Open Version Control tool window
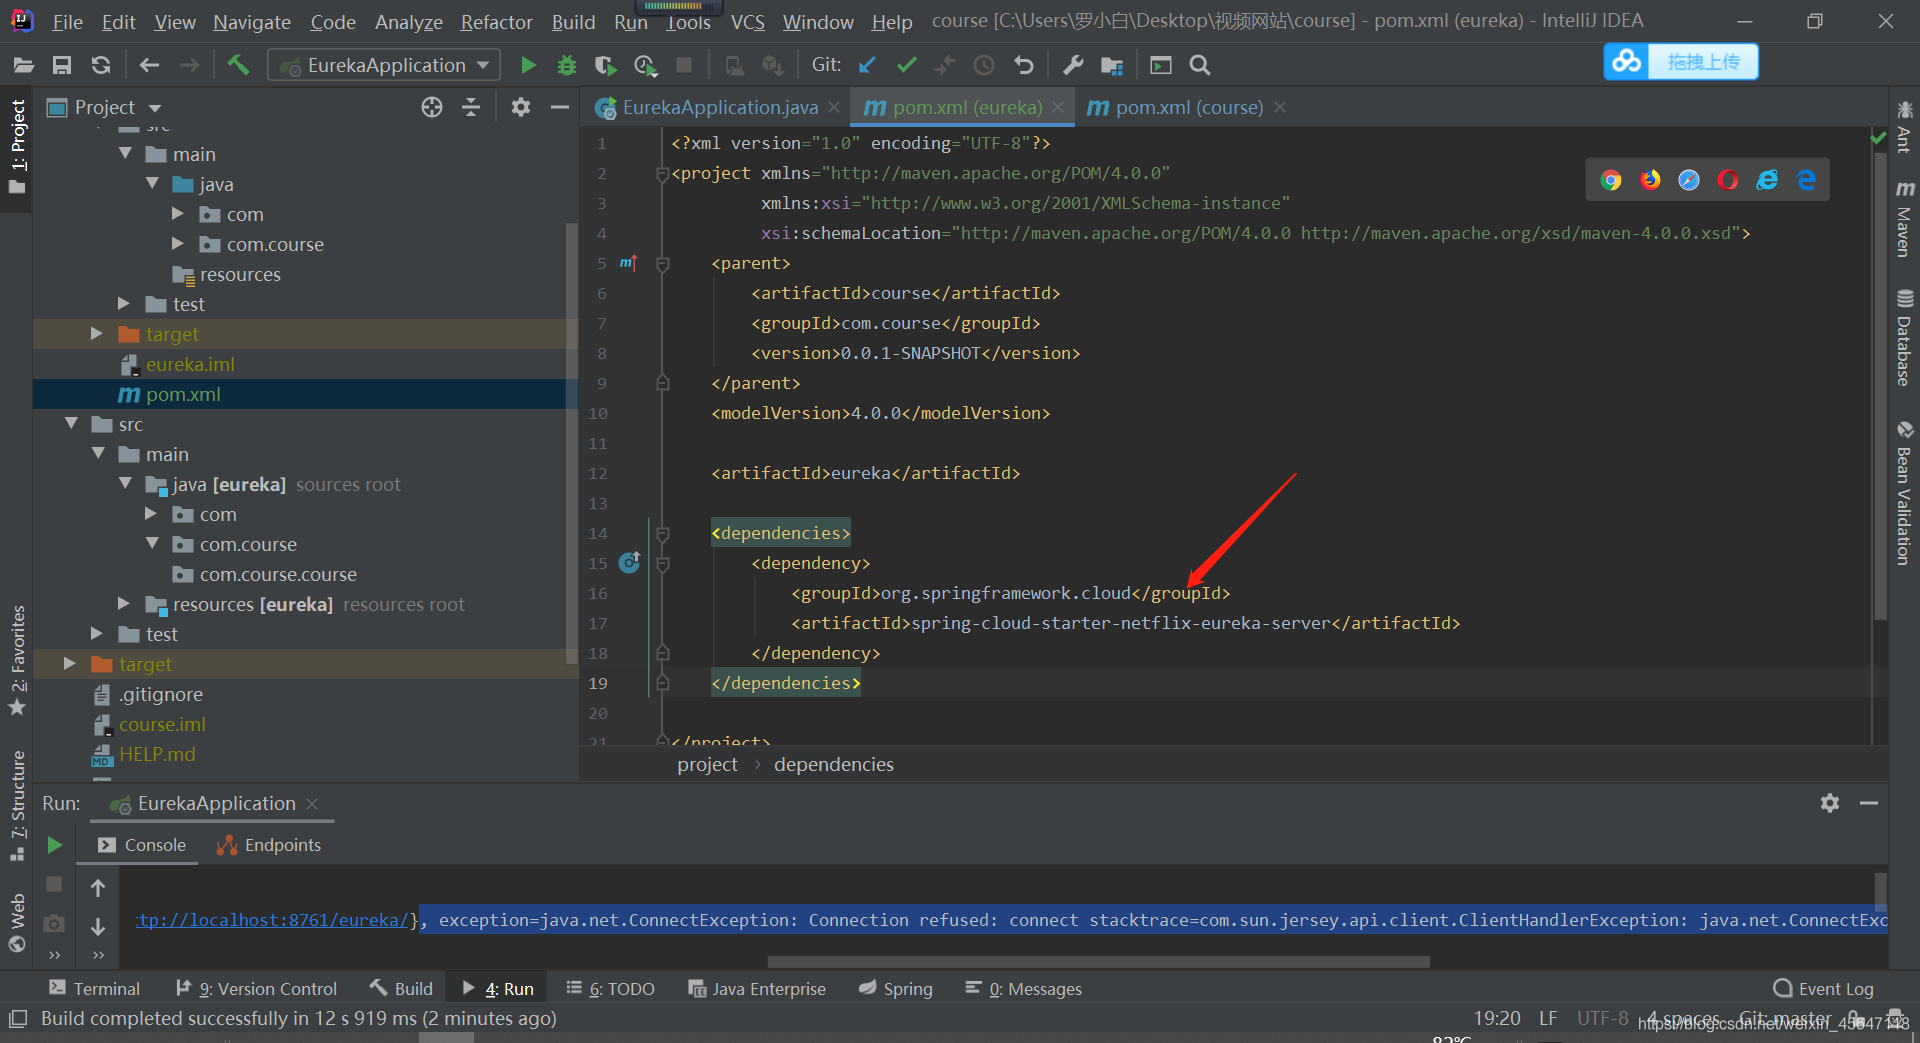The image size is (1920, 1043). click(x=256, y=989)
